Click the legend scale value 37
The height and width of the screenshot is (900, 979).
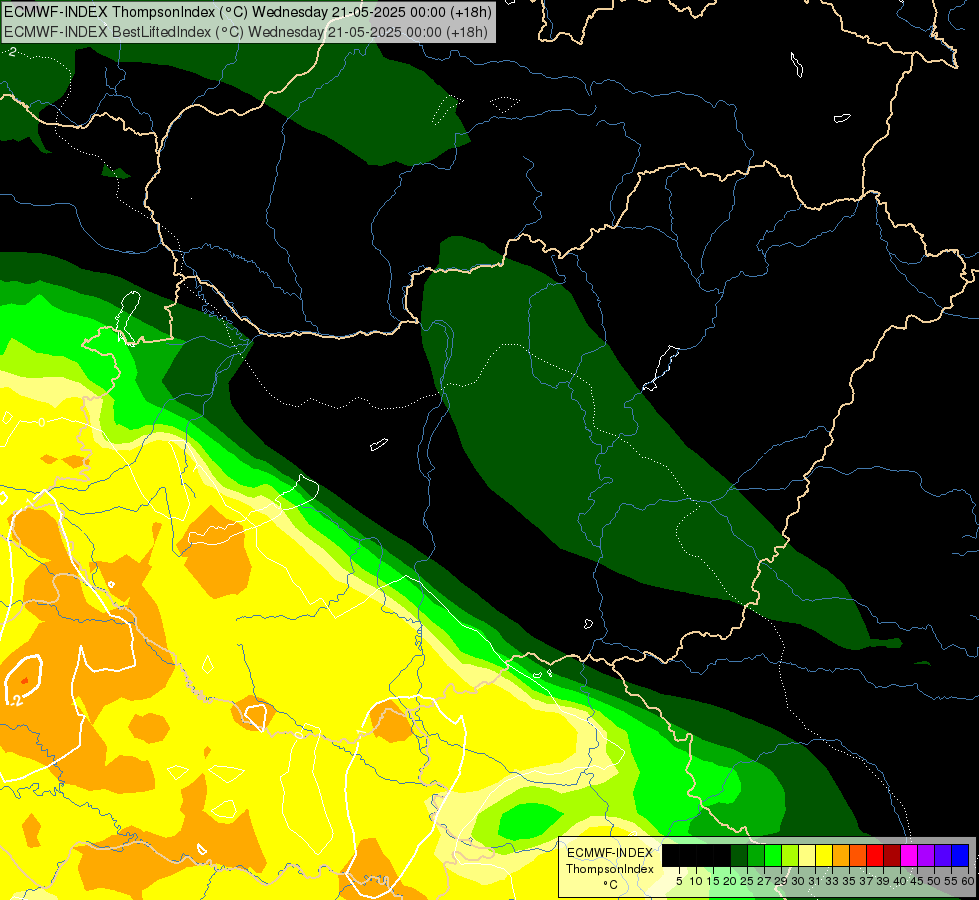tap(866, 881)
